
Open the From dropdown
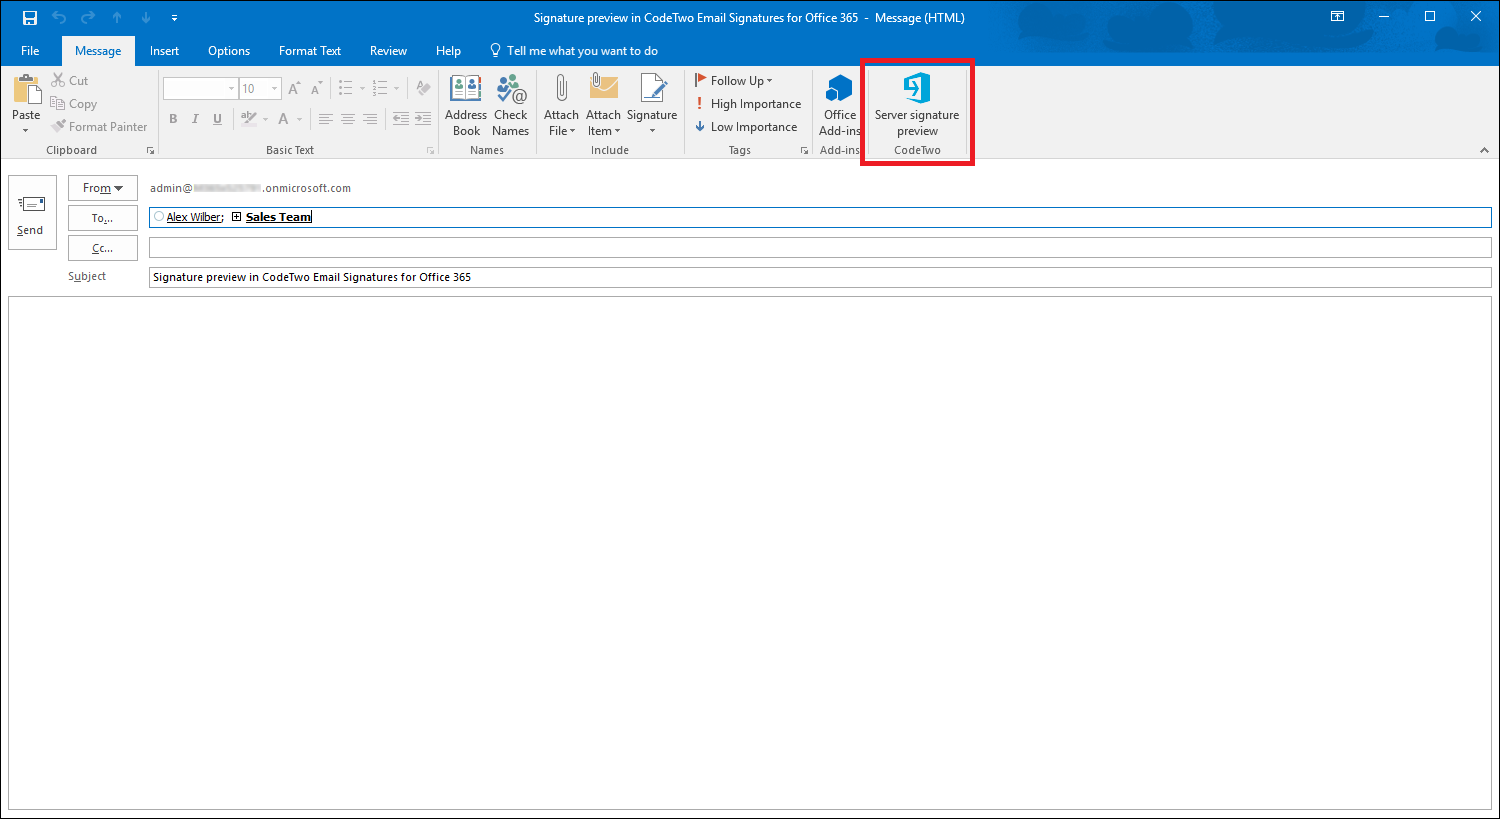coord(102,187)
